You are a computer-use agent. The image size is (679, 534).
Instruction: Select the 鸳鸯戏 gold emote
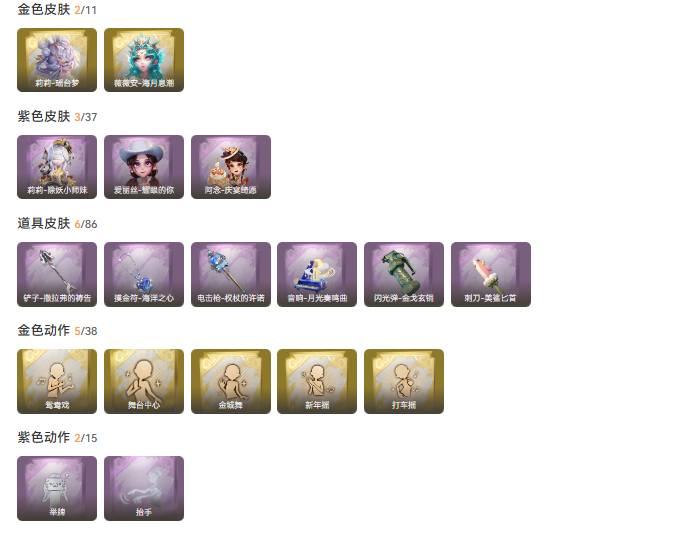[x=57, y=381]
